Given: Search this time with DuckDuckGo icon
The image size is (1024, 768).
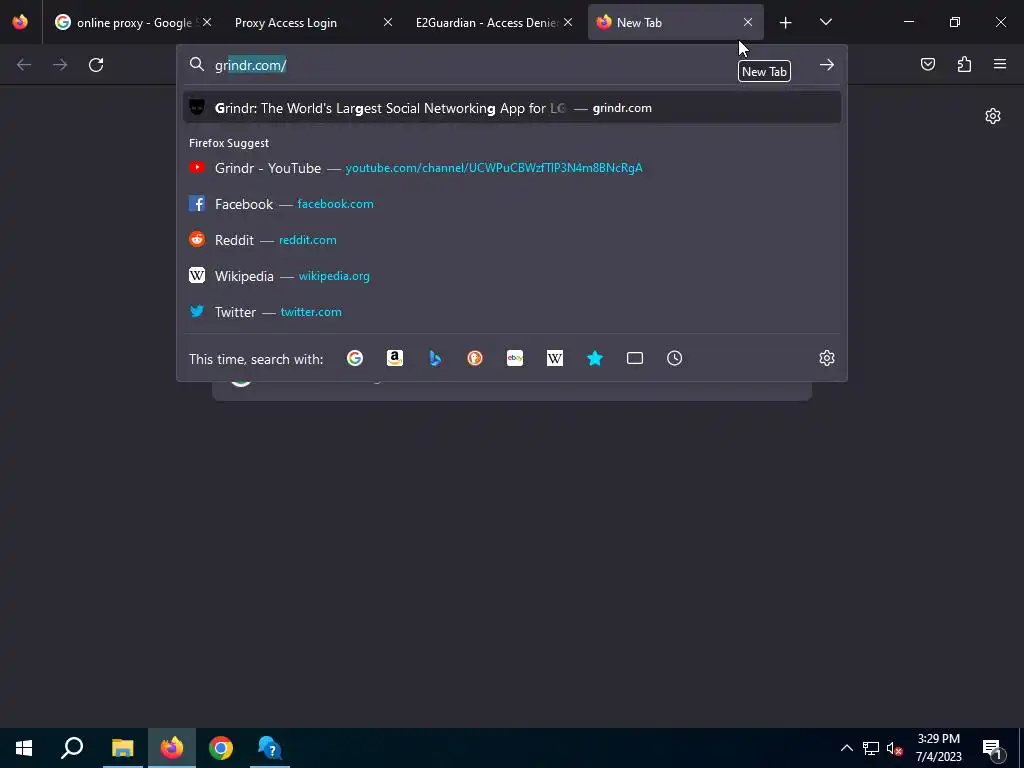Looking at the screenshot, I should tap(475, 358).
